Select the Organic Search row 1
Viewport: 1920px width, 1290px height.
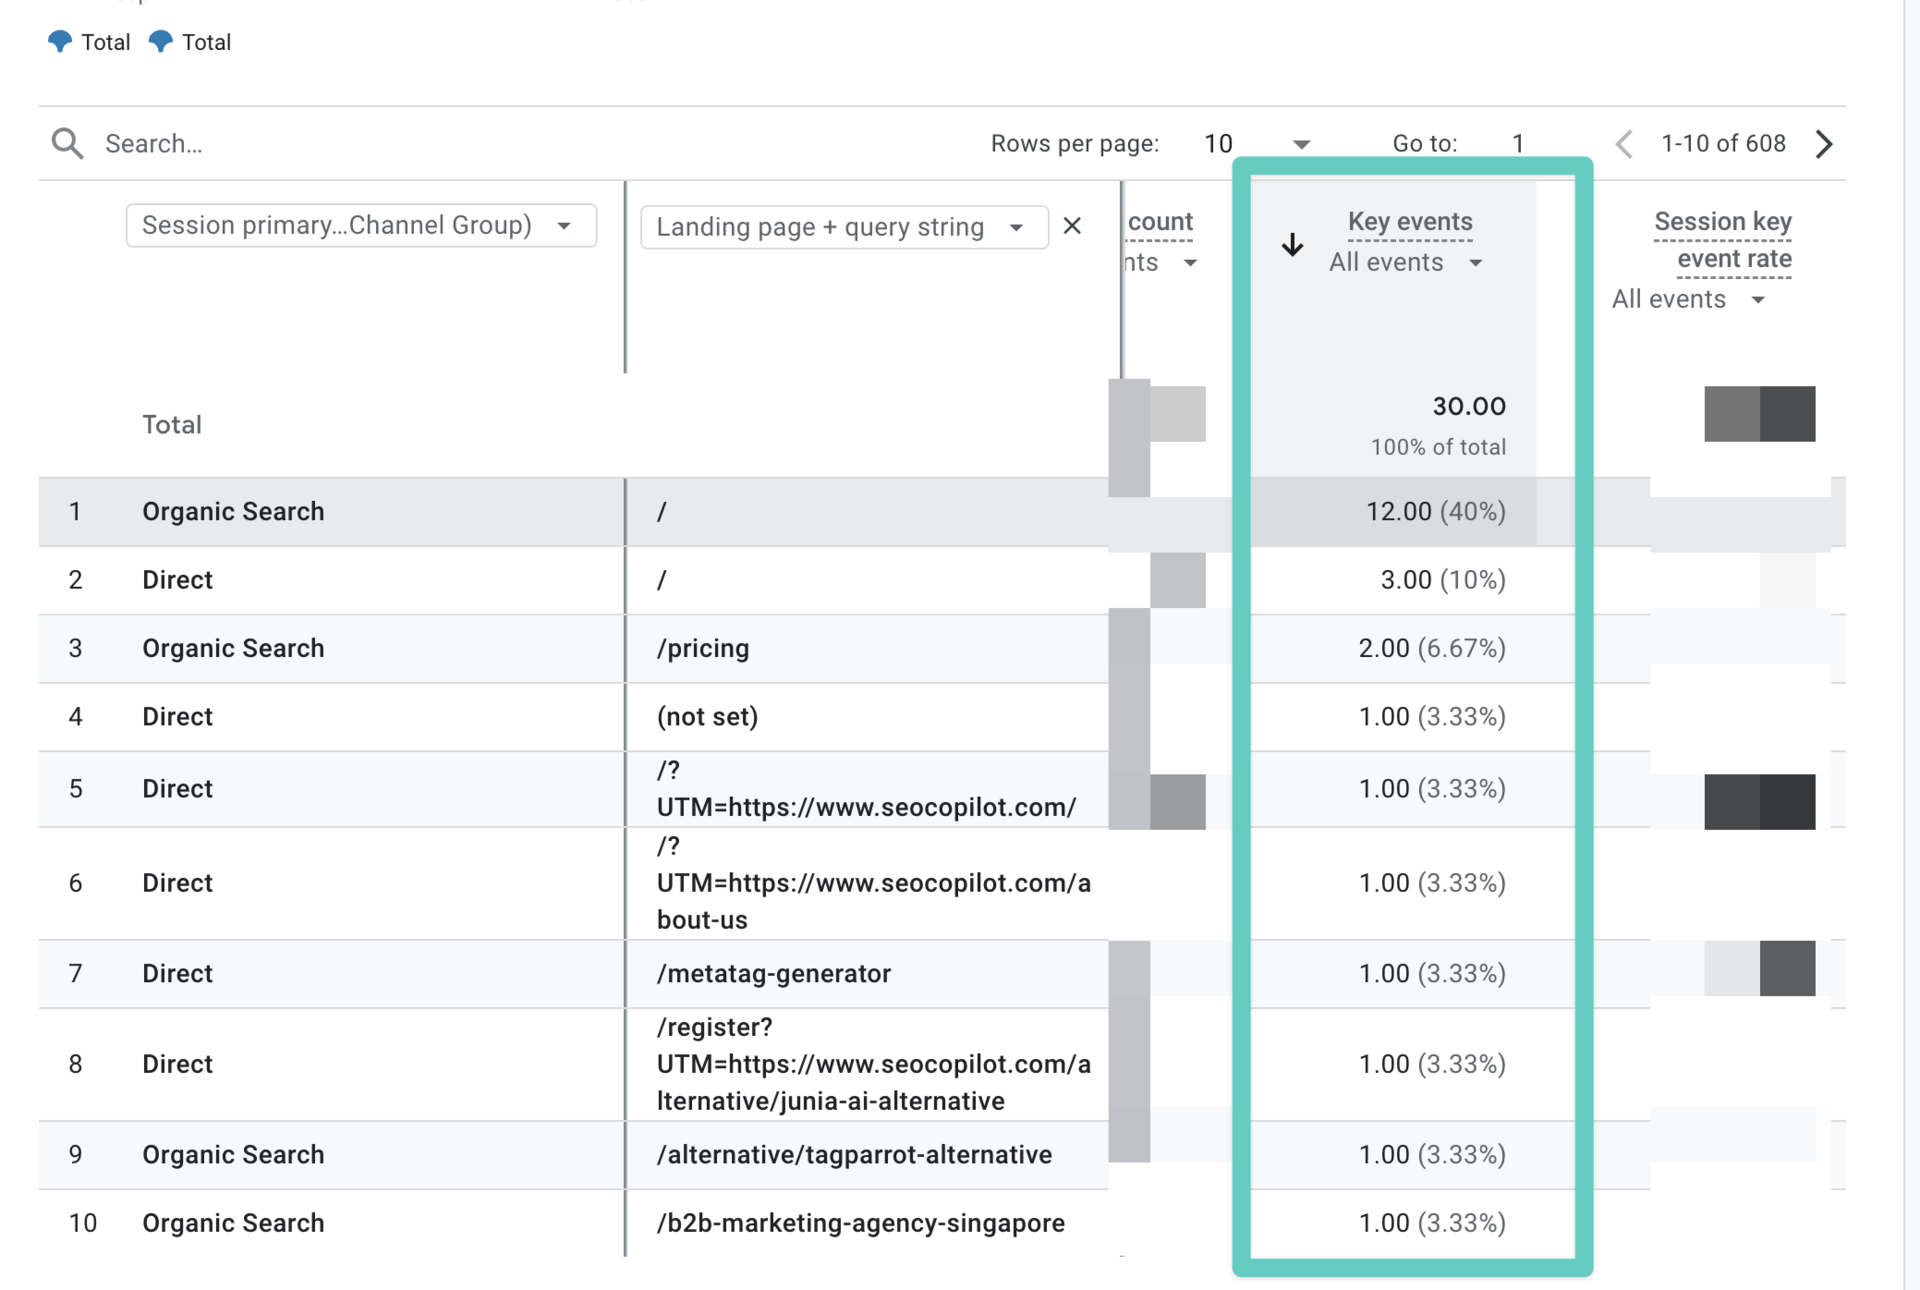(x=233, y=511)
